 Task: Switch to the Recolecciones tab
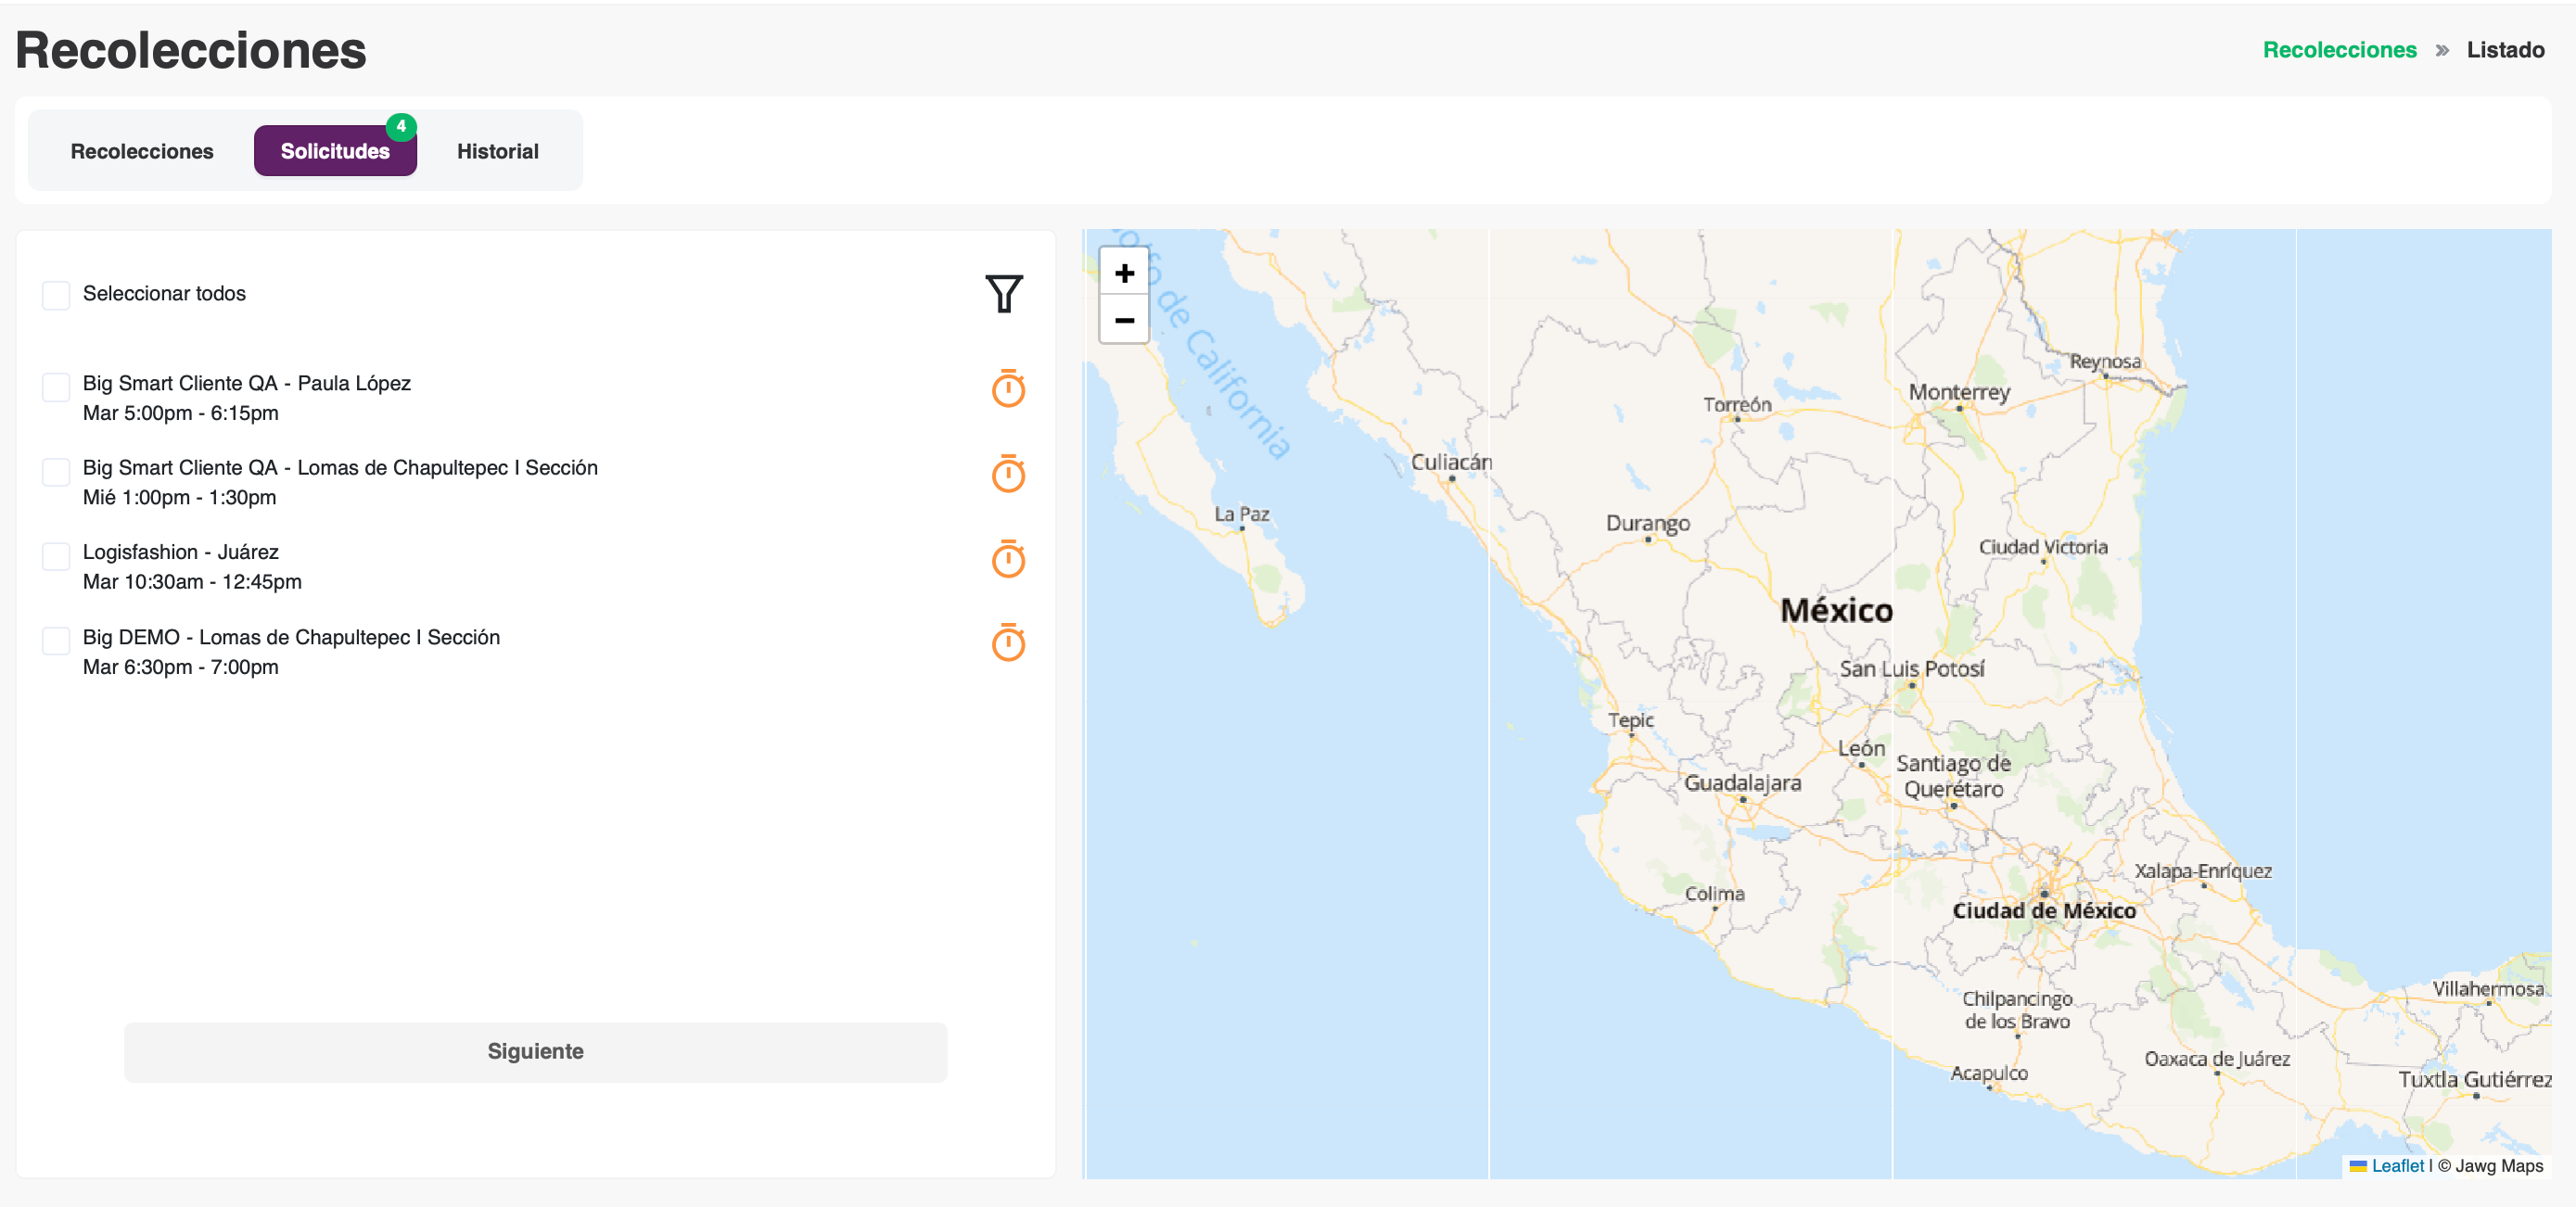tap(142, 151)
